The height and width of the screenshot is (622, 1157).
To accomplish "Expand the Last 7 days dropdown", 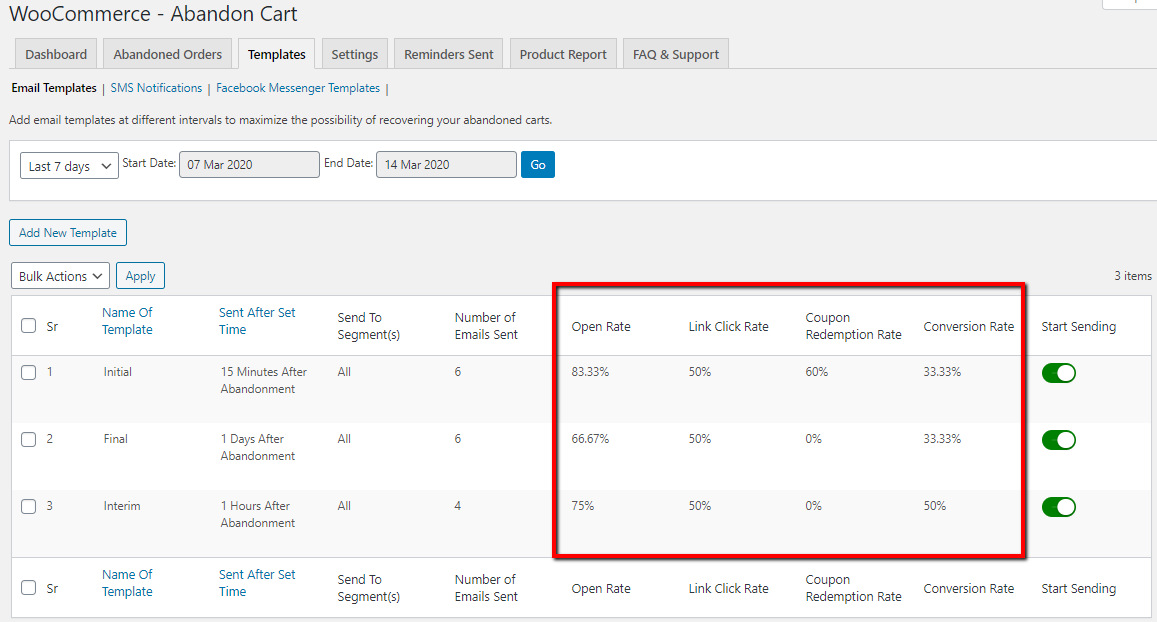I will point(69,166).
